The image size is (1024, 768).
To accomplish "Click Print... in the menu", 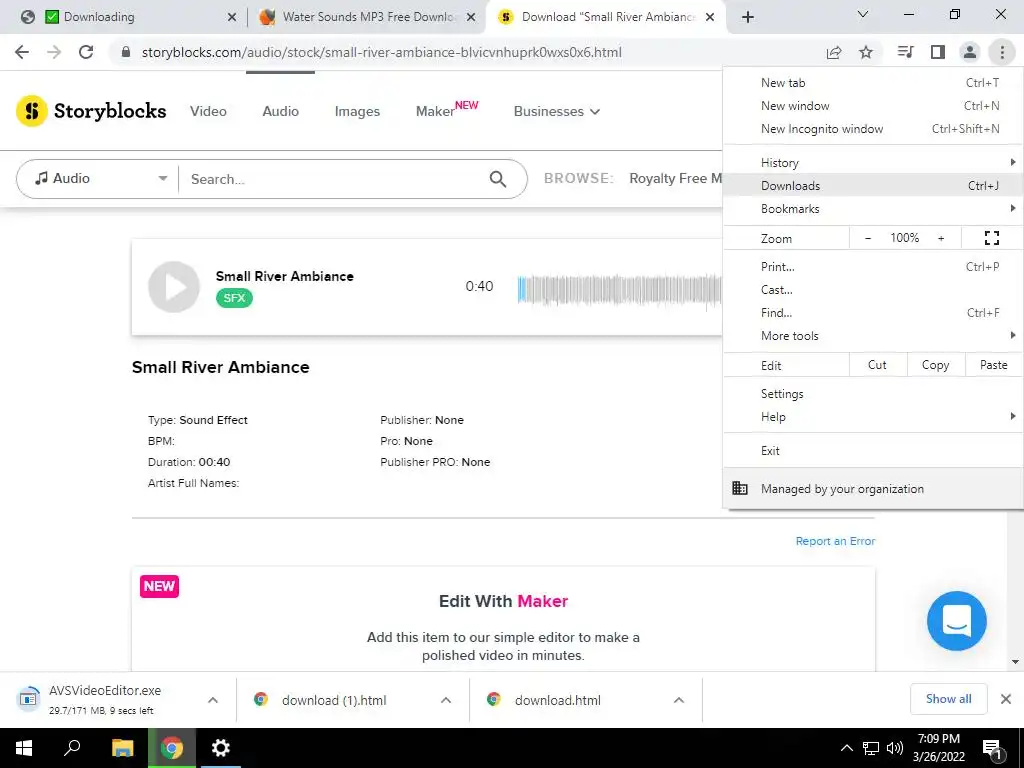I will point(872,266).
